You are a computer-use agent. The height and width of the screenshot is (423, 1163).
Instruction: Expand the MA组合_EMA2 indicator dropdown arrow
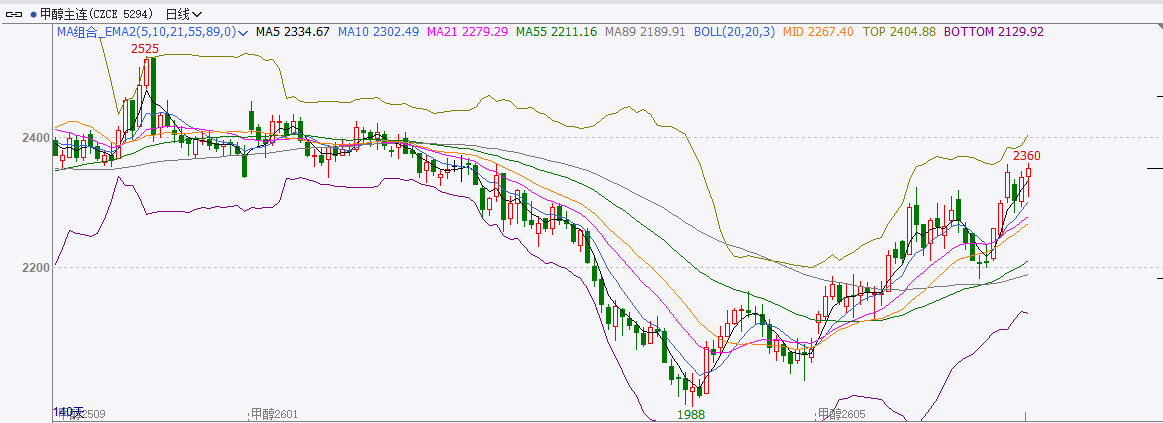pyautogui.click(x=244, y=32)
